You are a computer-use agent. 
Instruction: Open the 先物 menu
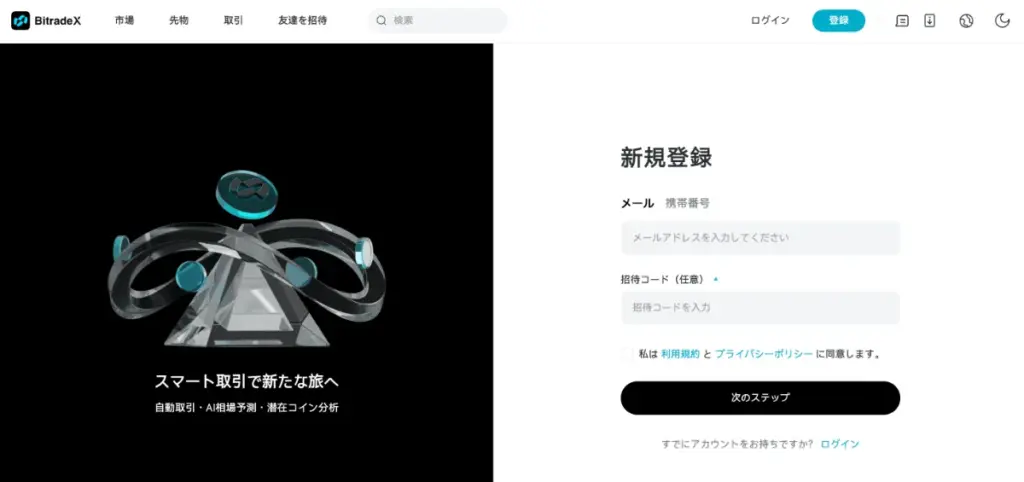(x=178, y=20)
